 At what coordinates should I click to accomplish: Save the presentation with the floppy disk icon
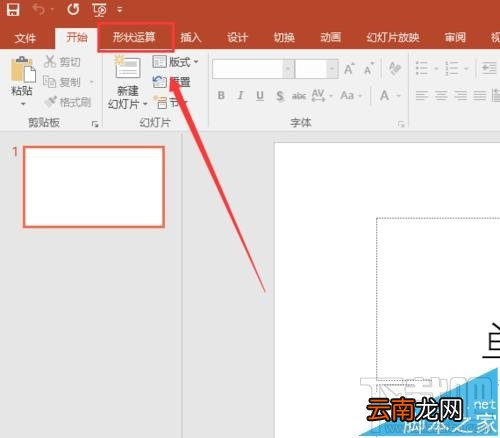tap(13, 9)
